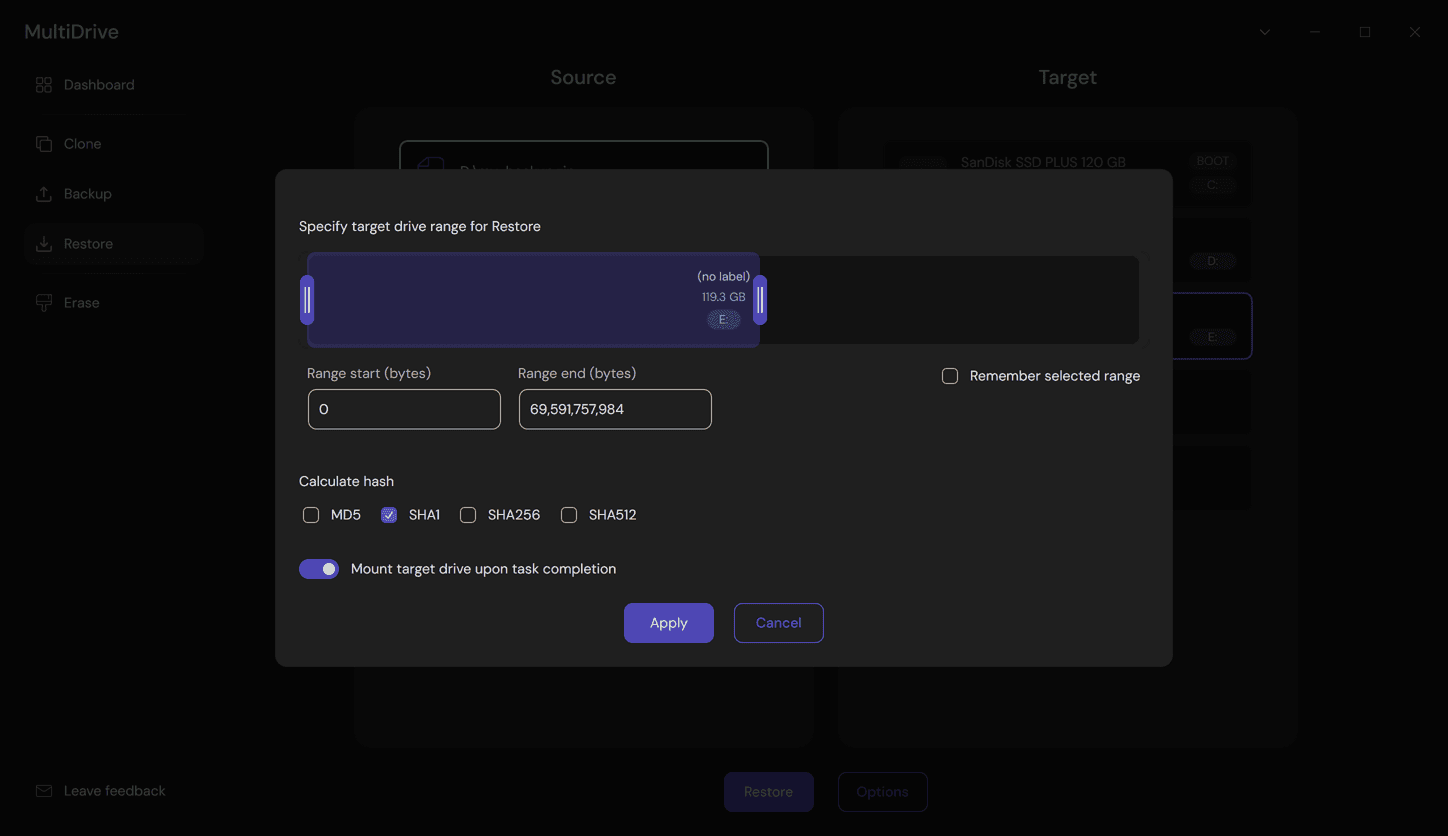The image size is (1448, 836).
Task: Click the Erase tool icon in sidebar
Action: pyautogui.click(x=43, y=302)
